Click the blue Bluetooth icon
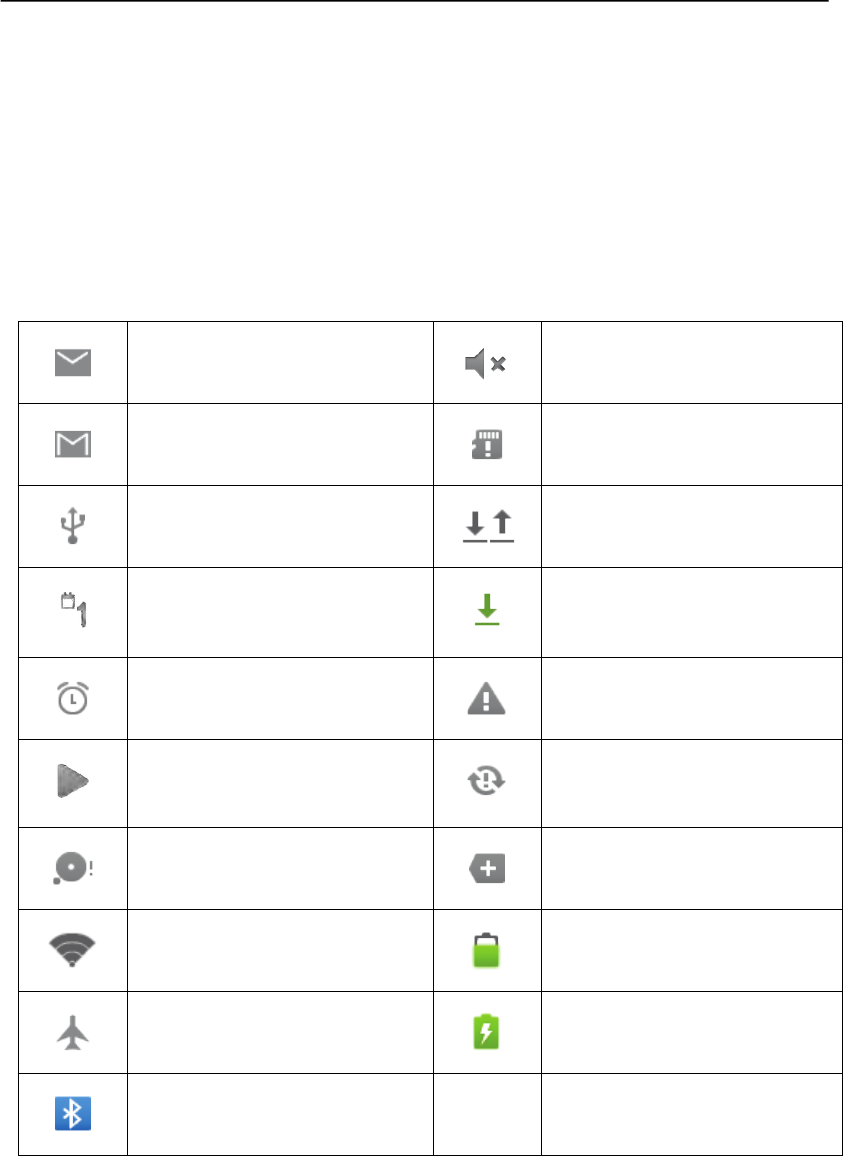 [x=72, y=1114]
